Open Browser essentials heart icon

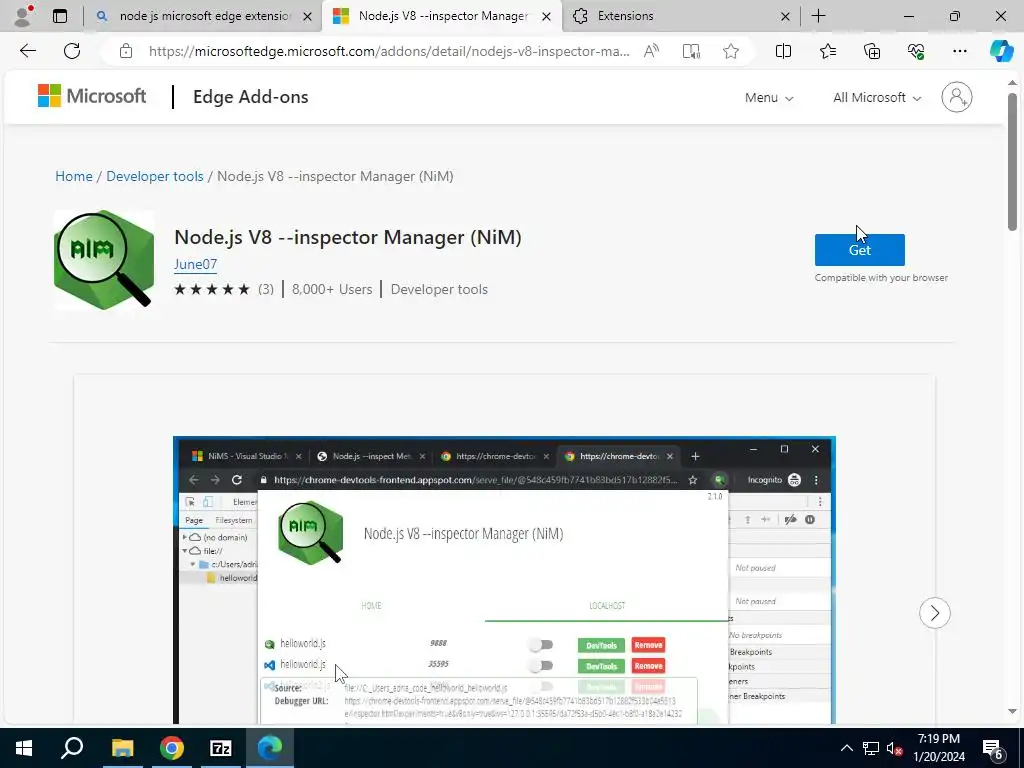[916, 51]
